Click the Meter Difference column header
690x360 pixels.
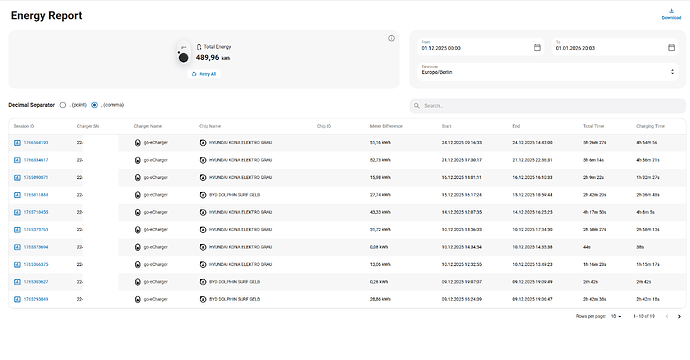point(386,126)
